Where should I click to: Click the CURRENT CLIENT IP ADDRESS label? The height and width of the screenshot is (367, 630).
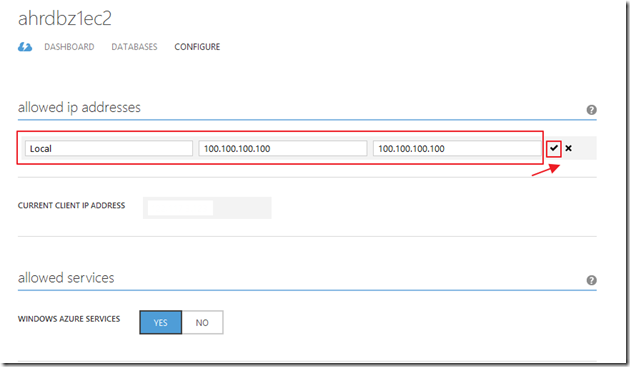[72, 205]
